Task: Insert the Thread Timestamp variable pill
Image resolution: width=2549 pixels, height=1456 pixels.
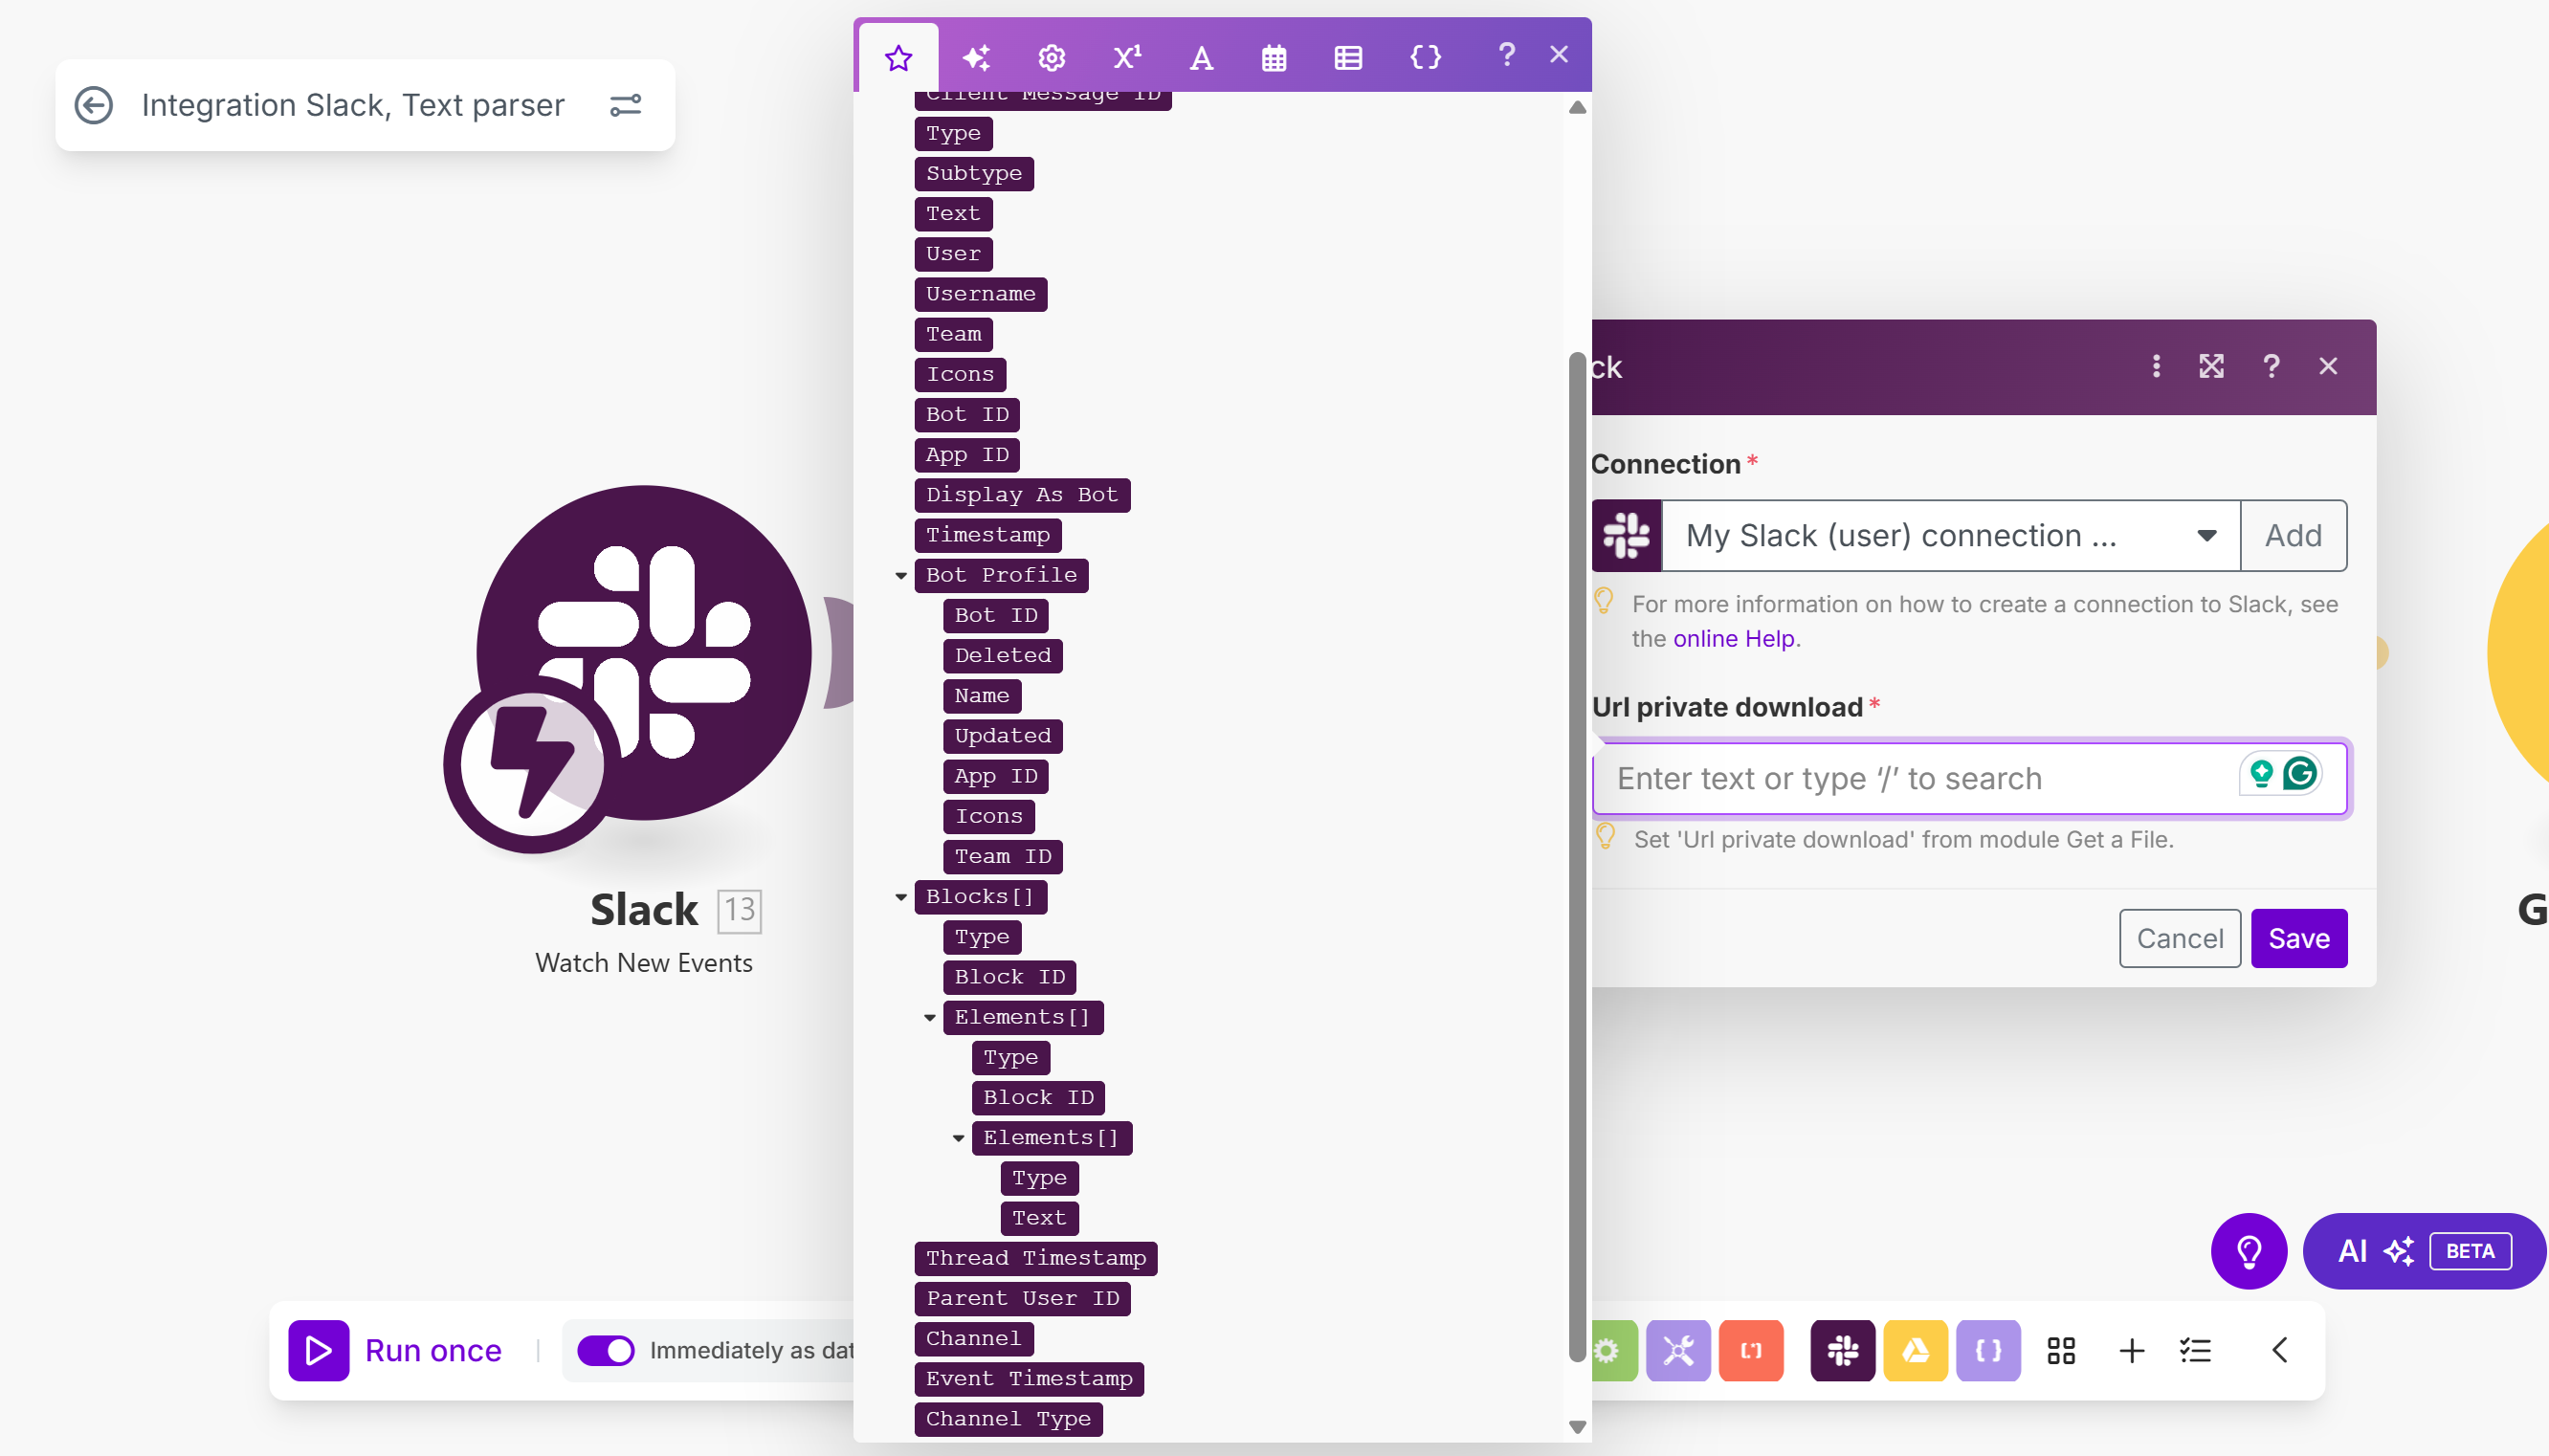Action: point(1035,1258)
